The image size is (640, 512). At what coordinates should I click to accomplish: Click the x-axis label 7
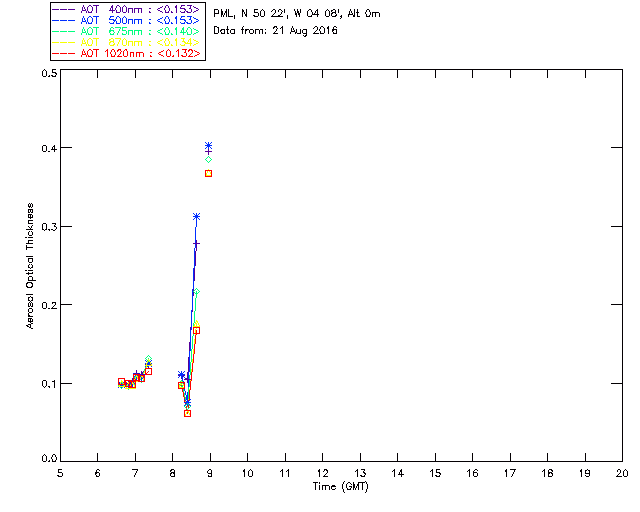[135, 473]
